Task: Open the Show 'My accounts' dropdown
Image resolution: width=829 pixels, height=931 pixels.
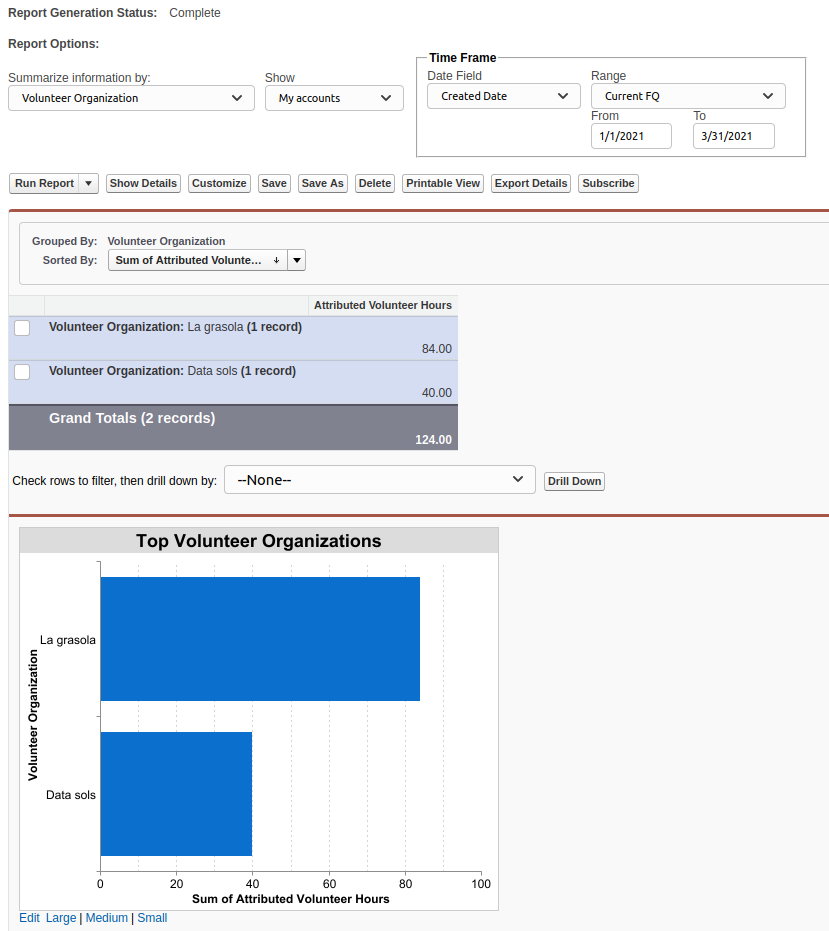Action: 334,98
